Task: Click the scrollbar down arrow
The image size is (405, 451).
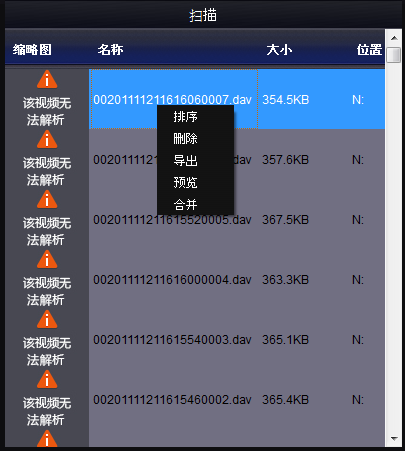Action: click(x=394, y=439)
